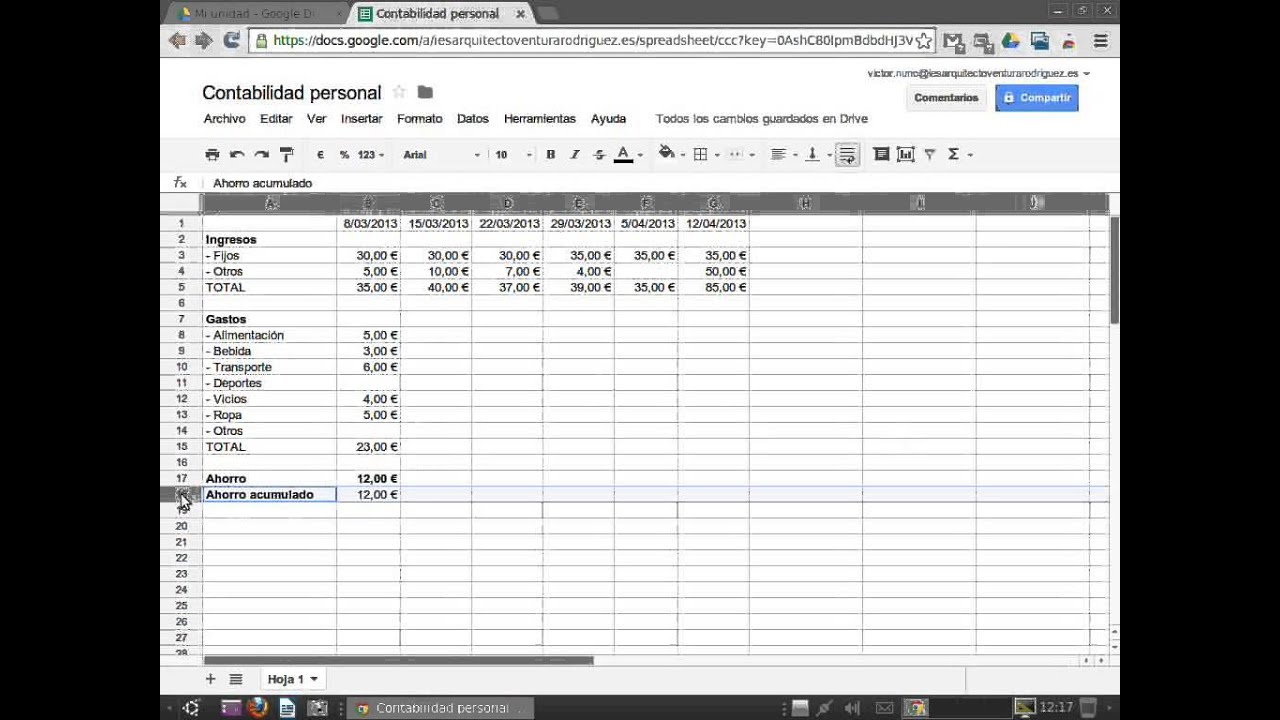Launch Firefox from the taskbar
1280x720 pixels.
258,708
